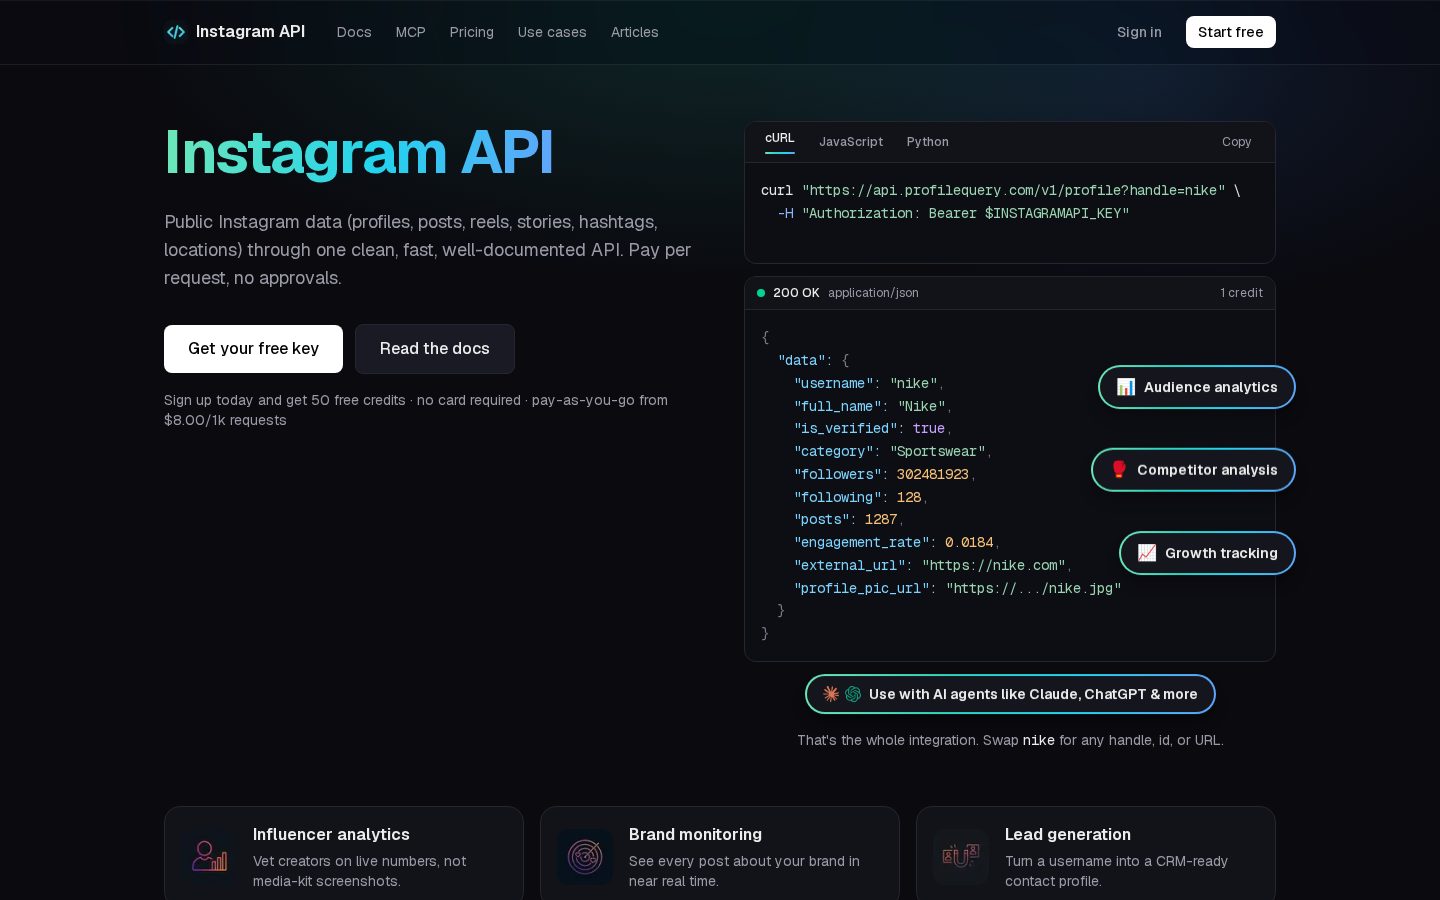Click the boxing glove icon in Competitor analysis
Viewport: 1440px width, 900px height.
coord(1119,470)
